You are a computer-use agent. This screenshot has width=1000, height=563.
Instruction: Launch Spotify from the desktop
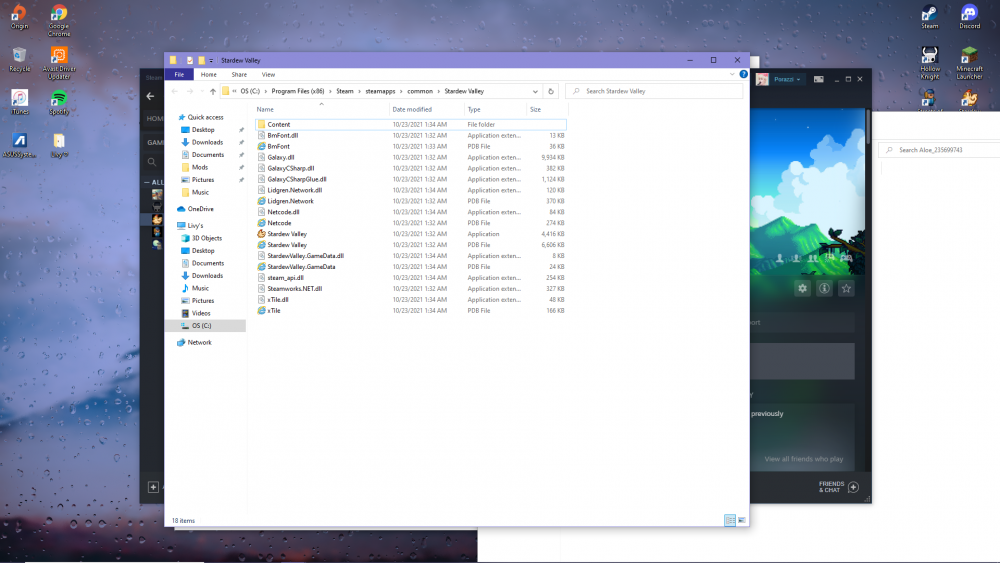pos(59,102)
